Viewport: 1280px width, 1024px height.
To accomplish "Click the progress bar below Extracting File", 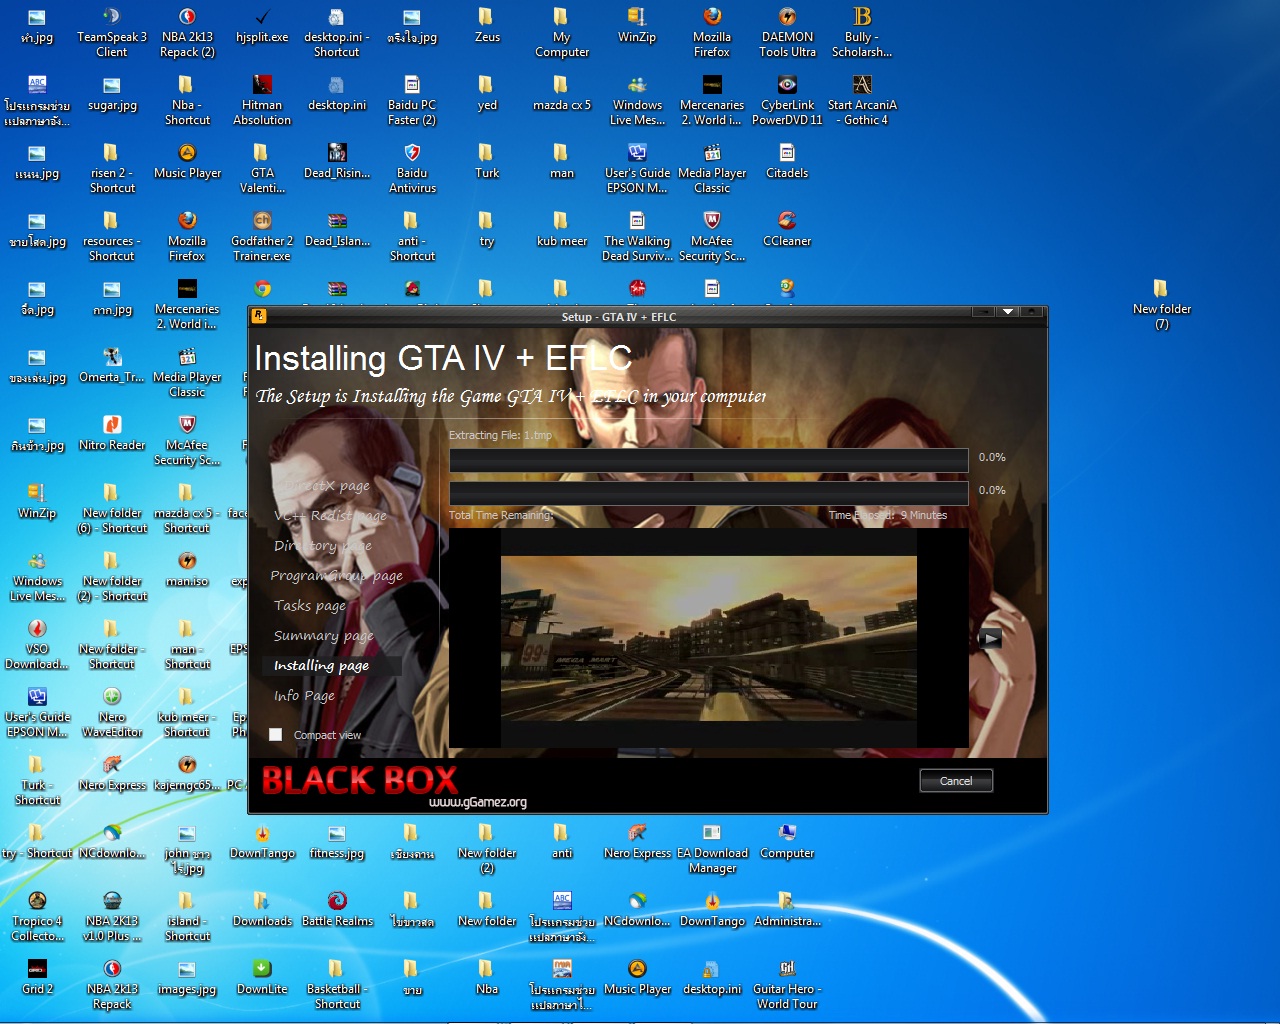I will [x=709, y=460].
